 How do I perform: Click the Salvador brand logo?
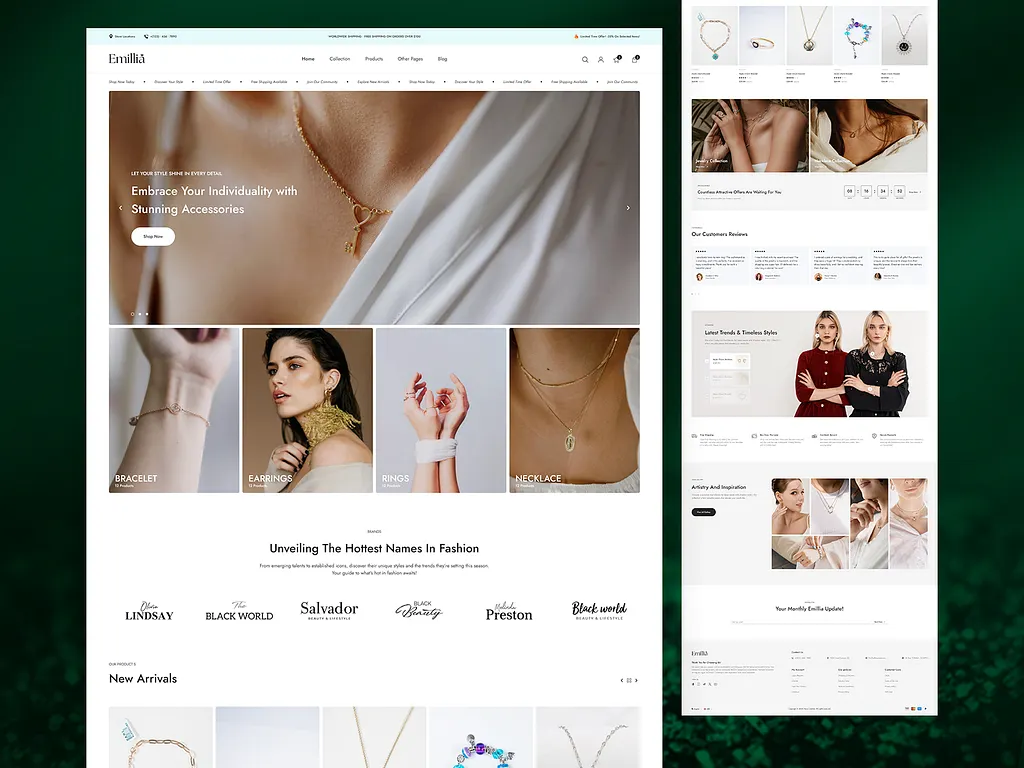pyautogui.click(x=329, y=610)
